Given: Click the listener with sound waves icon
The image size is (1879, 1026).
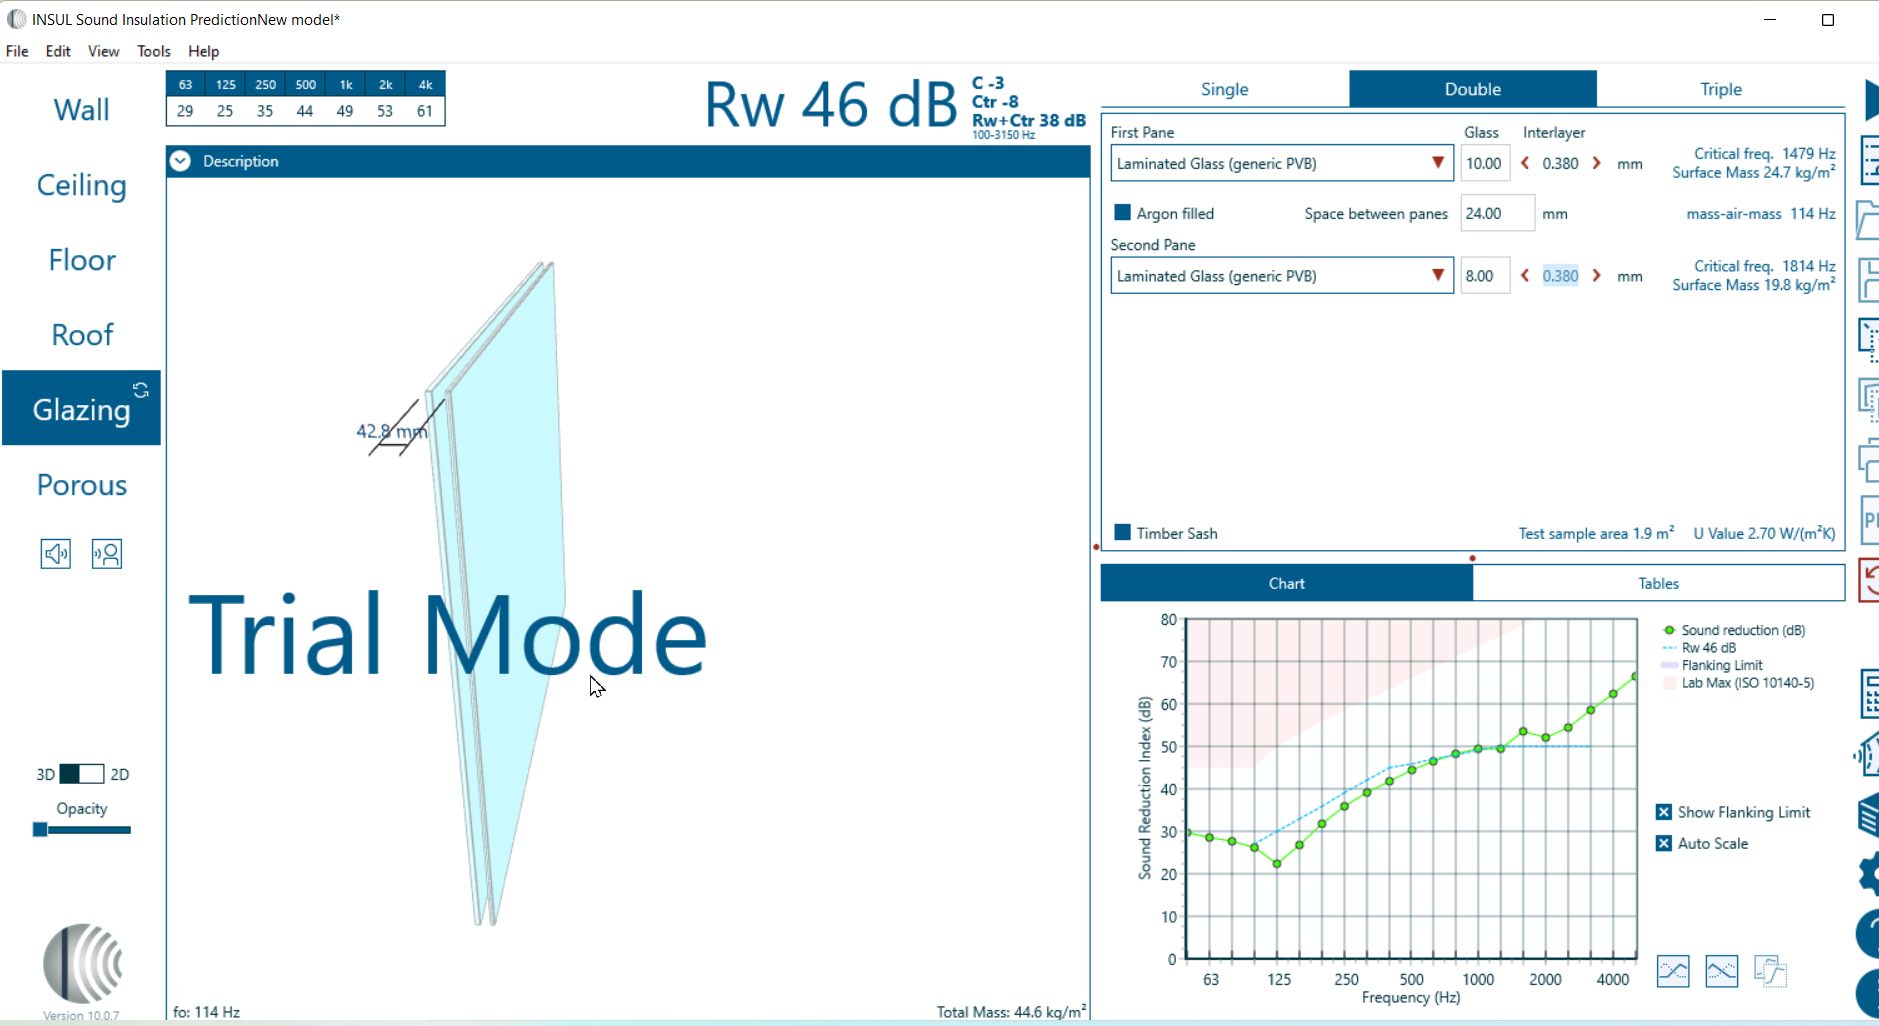Looking at the screenshot, I should tap(107, 554).
